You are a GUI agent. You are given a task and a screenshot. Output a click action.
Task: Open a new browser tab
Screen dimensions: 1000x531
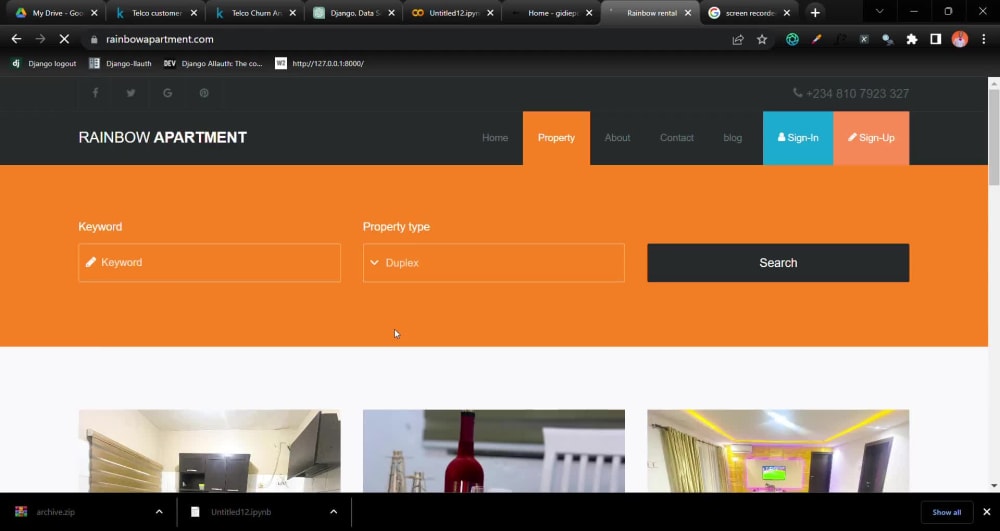(x=815, y=13)
